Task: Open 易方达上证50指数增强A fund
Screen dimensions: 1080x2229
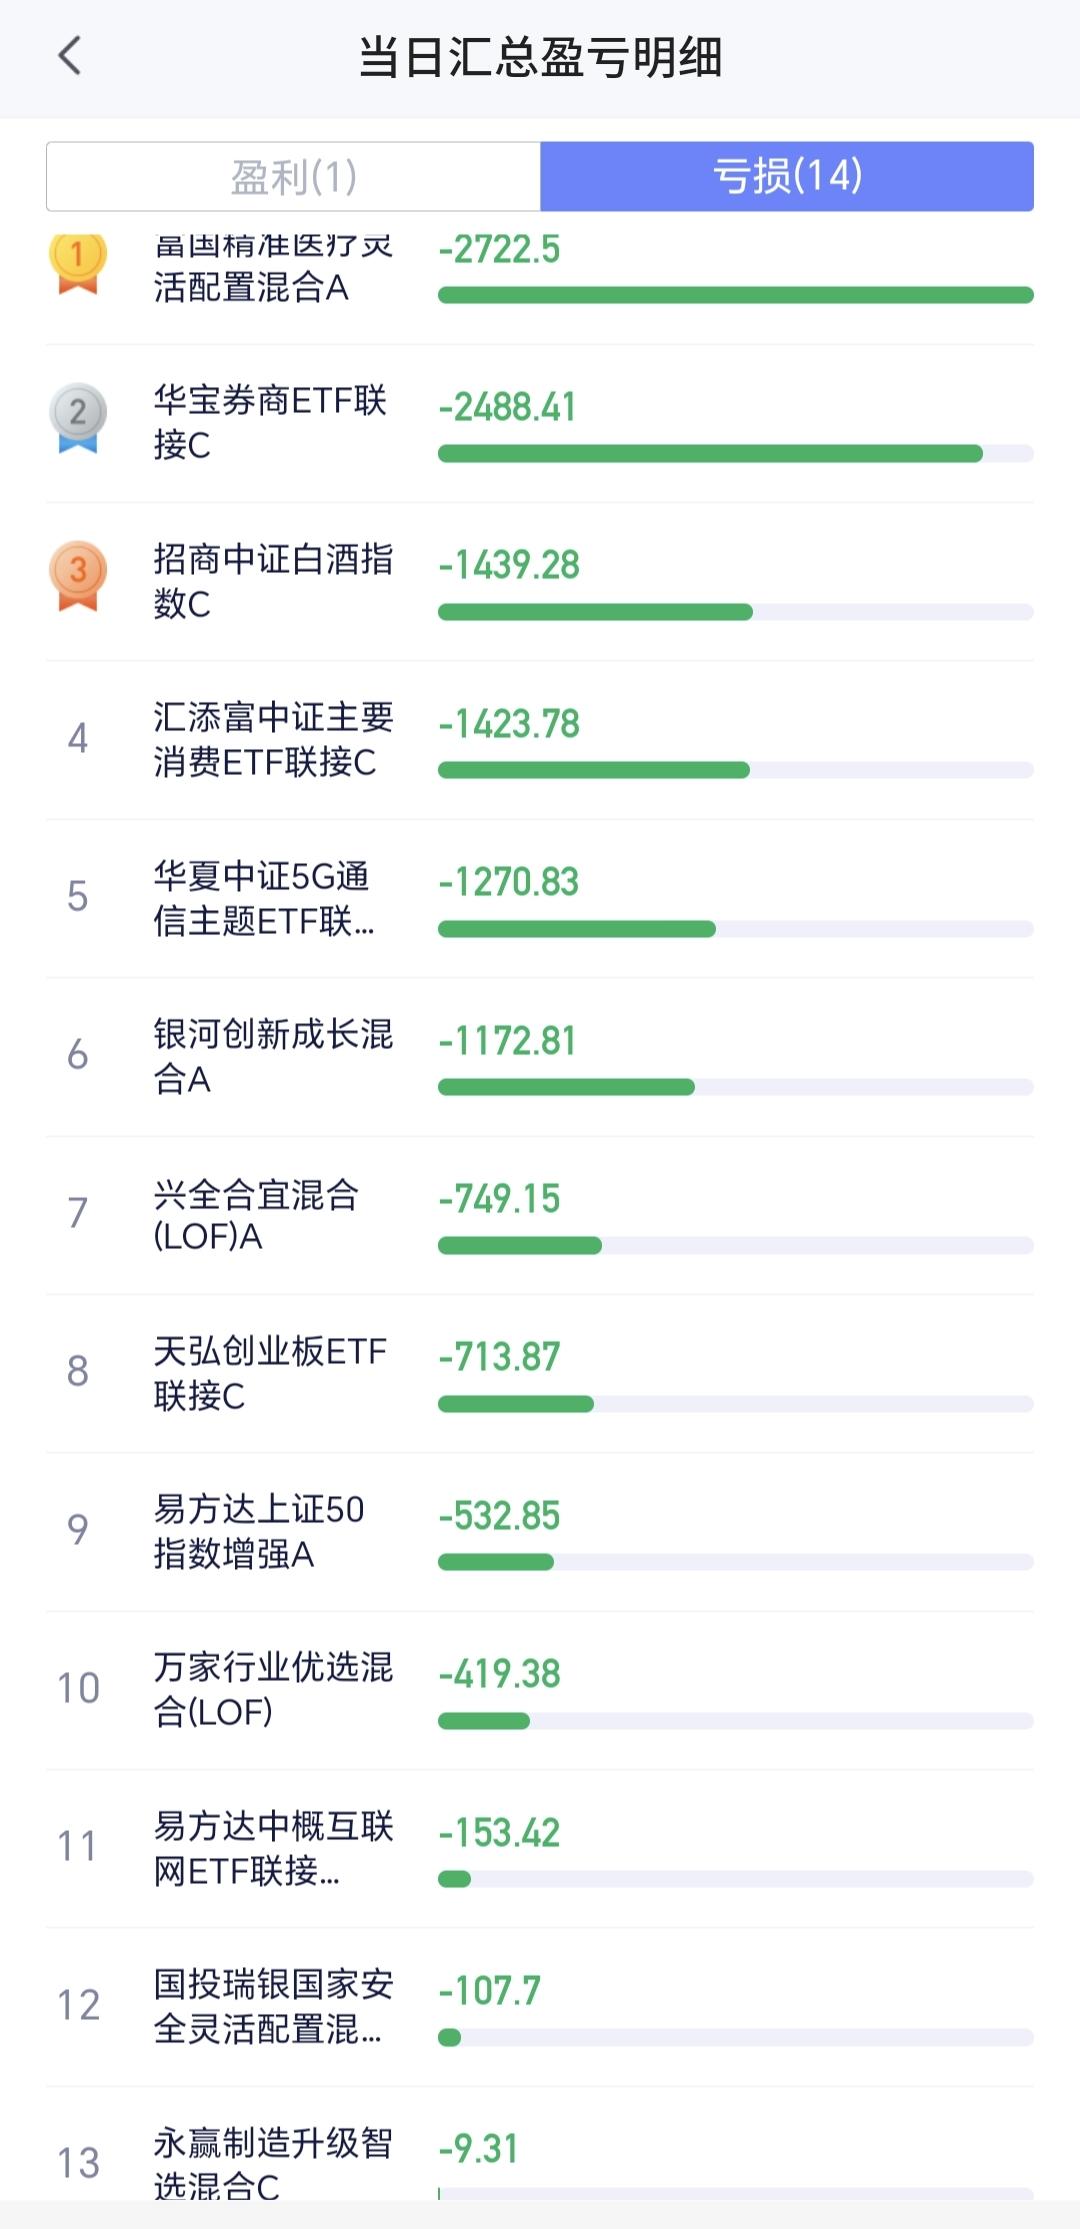Action: (x=258, y=1531)
